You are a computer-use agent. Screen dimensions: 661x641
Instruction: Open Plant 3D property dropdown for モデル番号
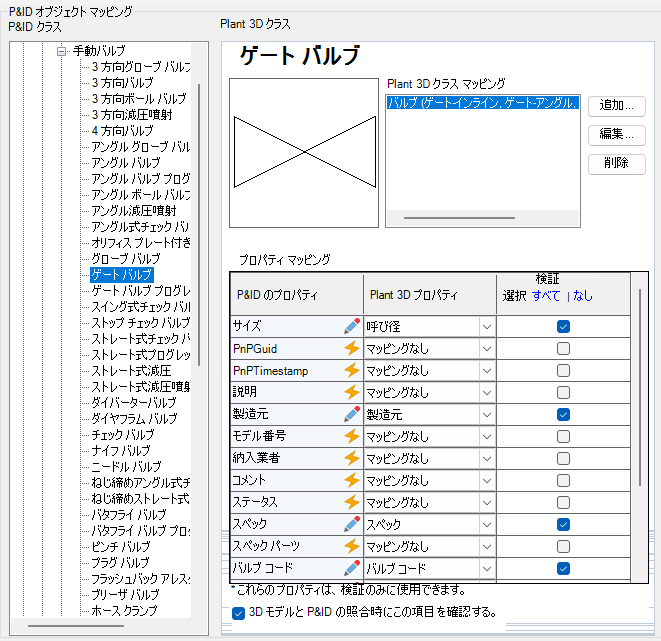coord(487,437)
